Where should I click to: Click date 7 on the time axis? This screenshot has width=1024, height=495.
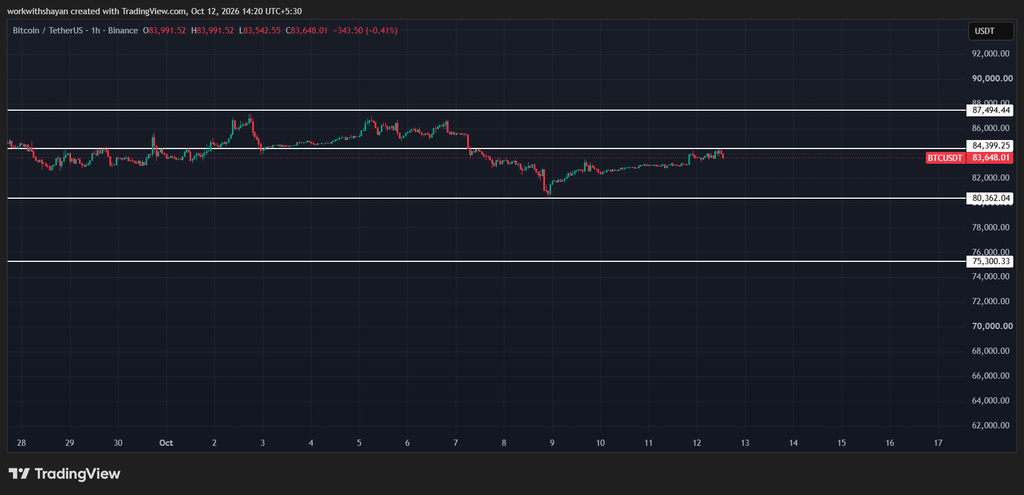click(456, 443)
